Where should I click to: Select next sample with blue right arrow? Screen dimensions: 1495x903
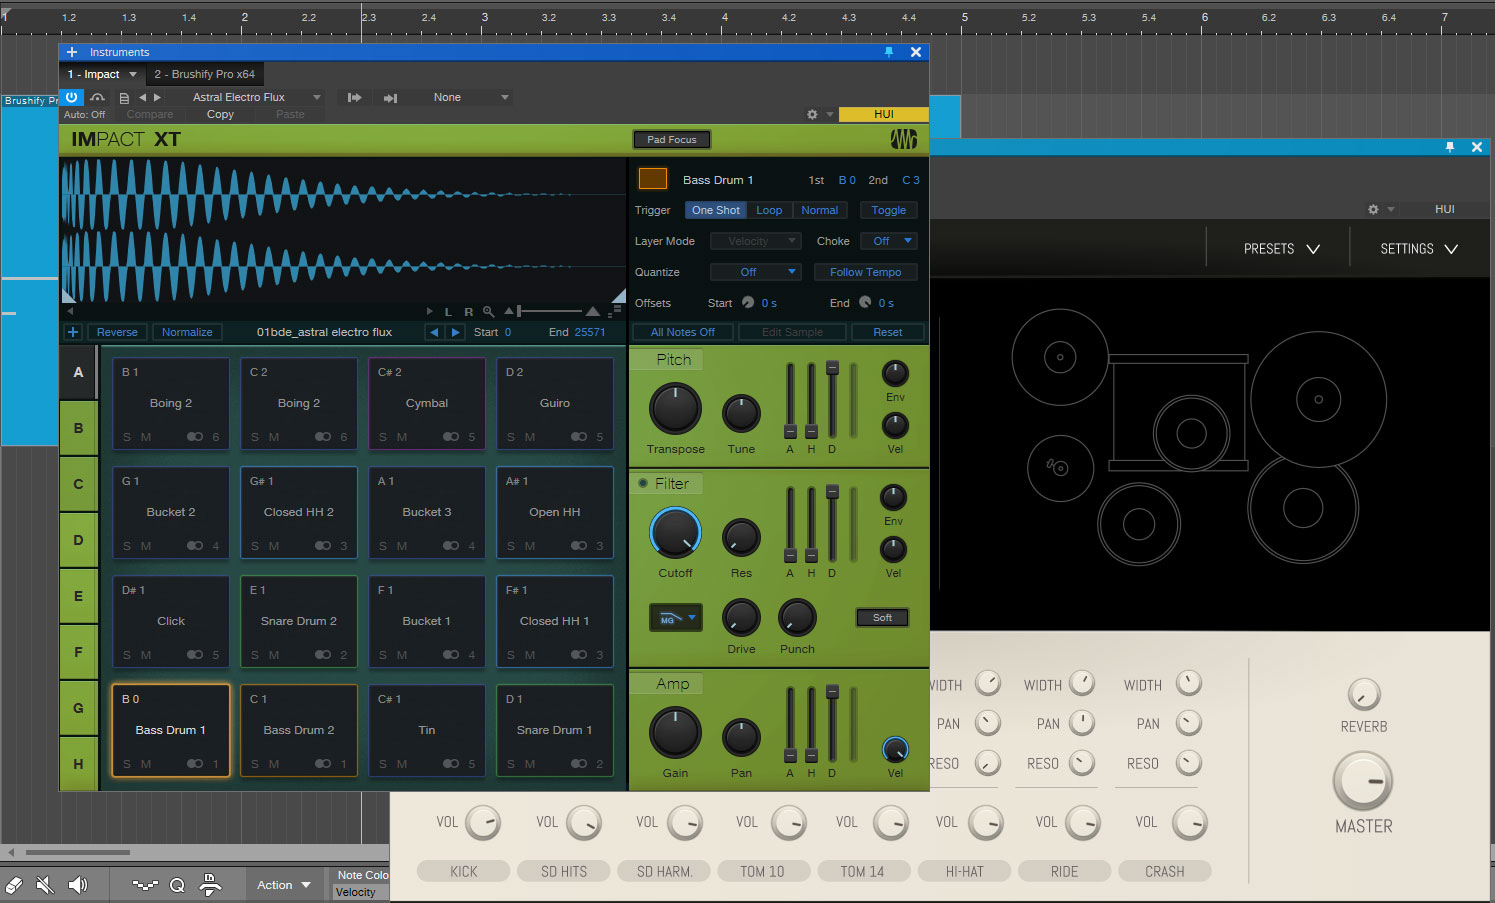[x=455, y=332]
